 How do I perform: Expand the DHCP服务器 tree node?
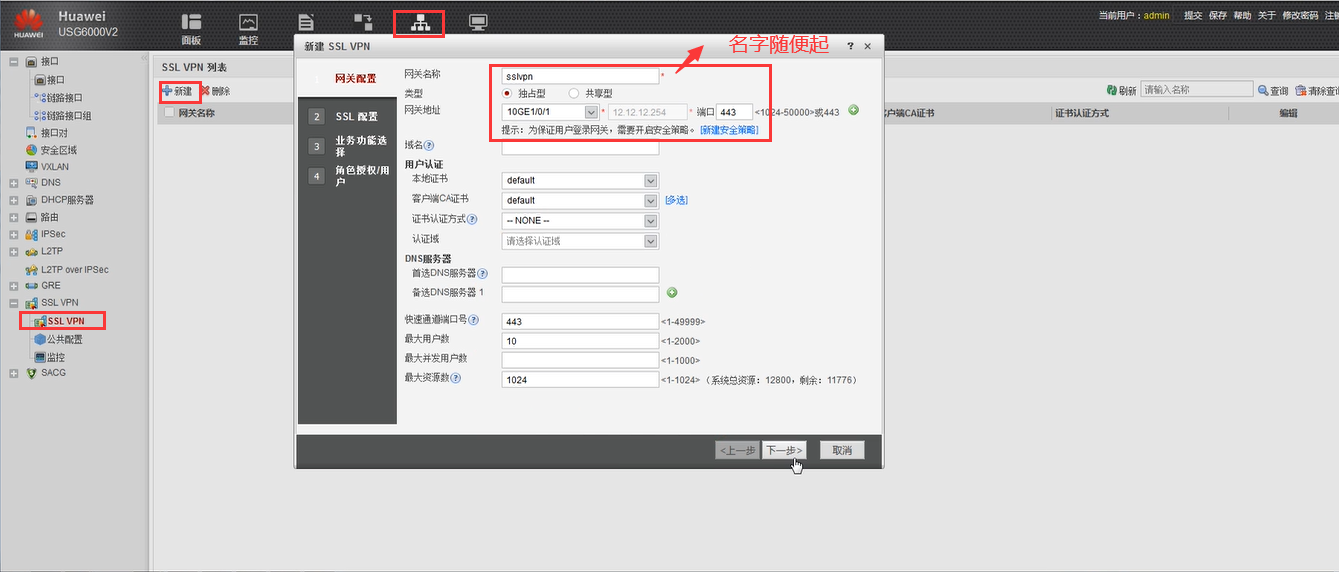[13, 200]
